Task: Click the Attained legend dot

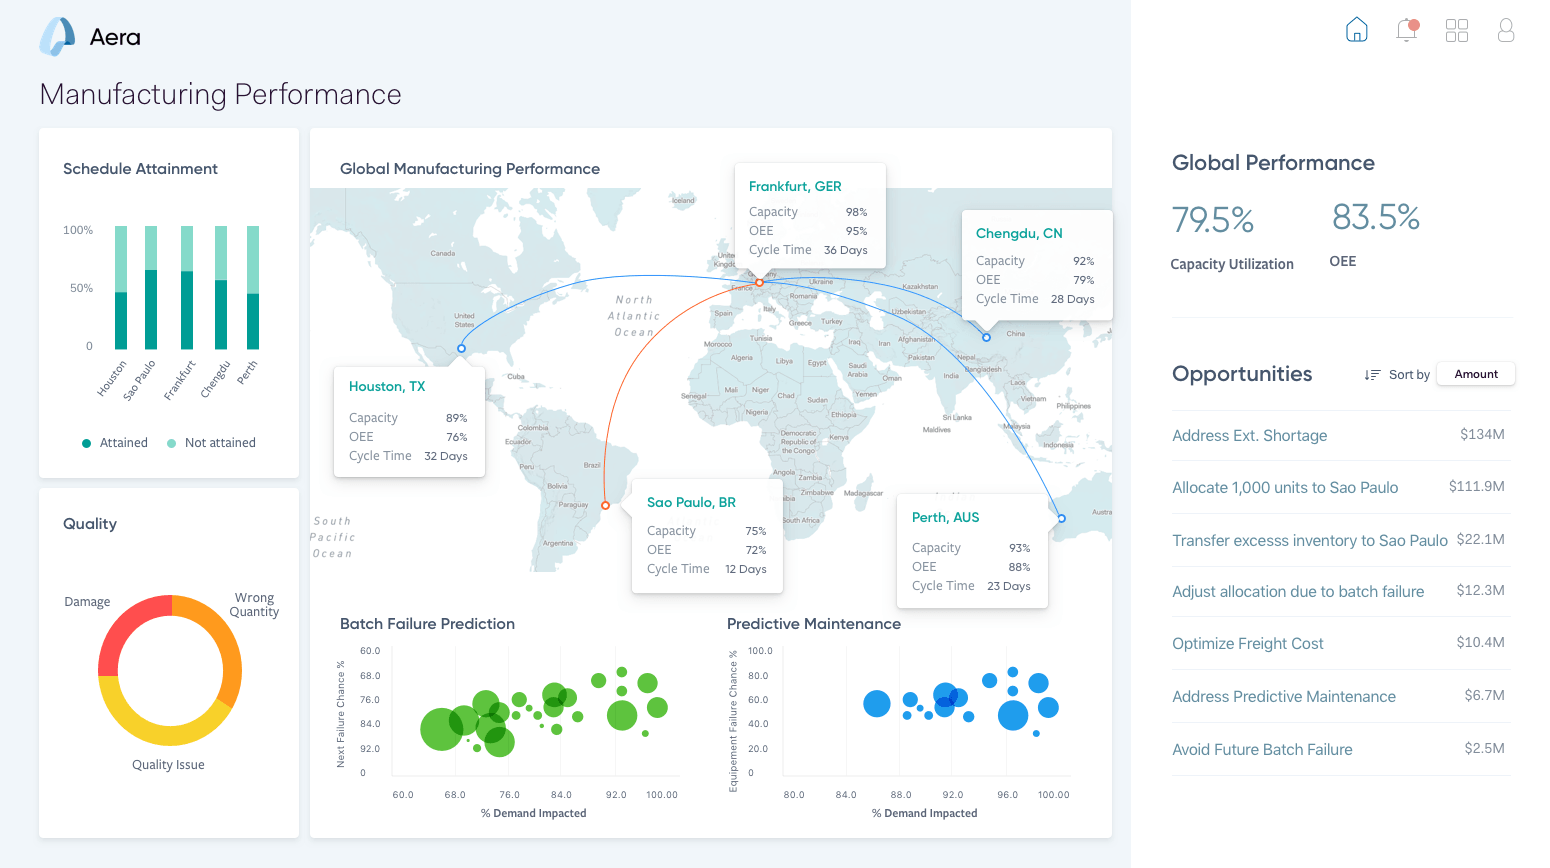Action: [86, 443]
